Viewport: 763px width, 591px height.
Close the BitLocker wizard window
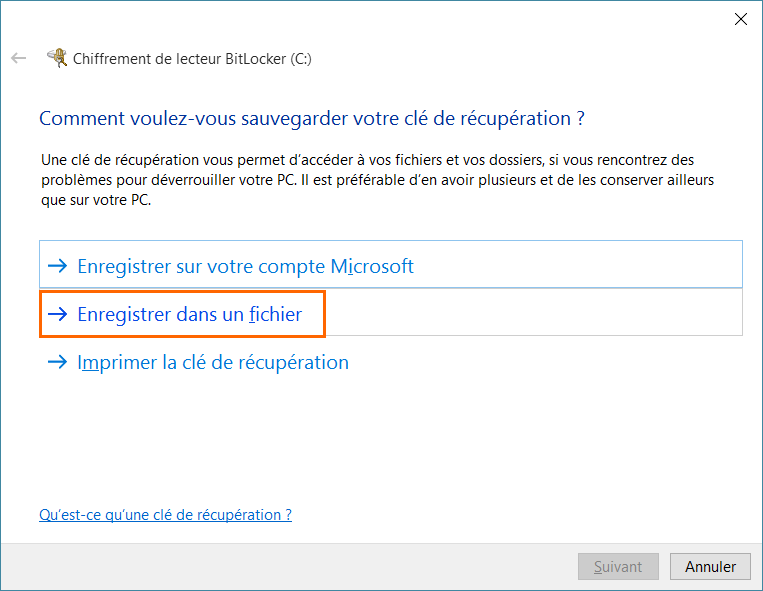pyautogui.click(x=740, y=18)
